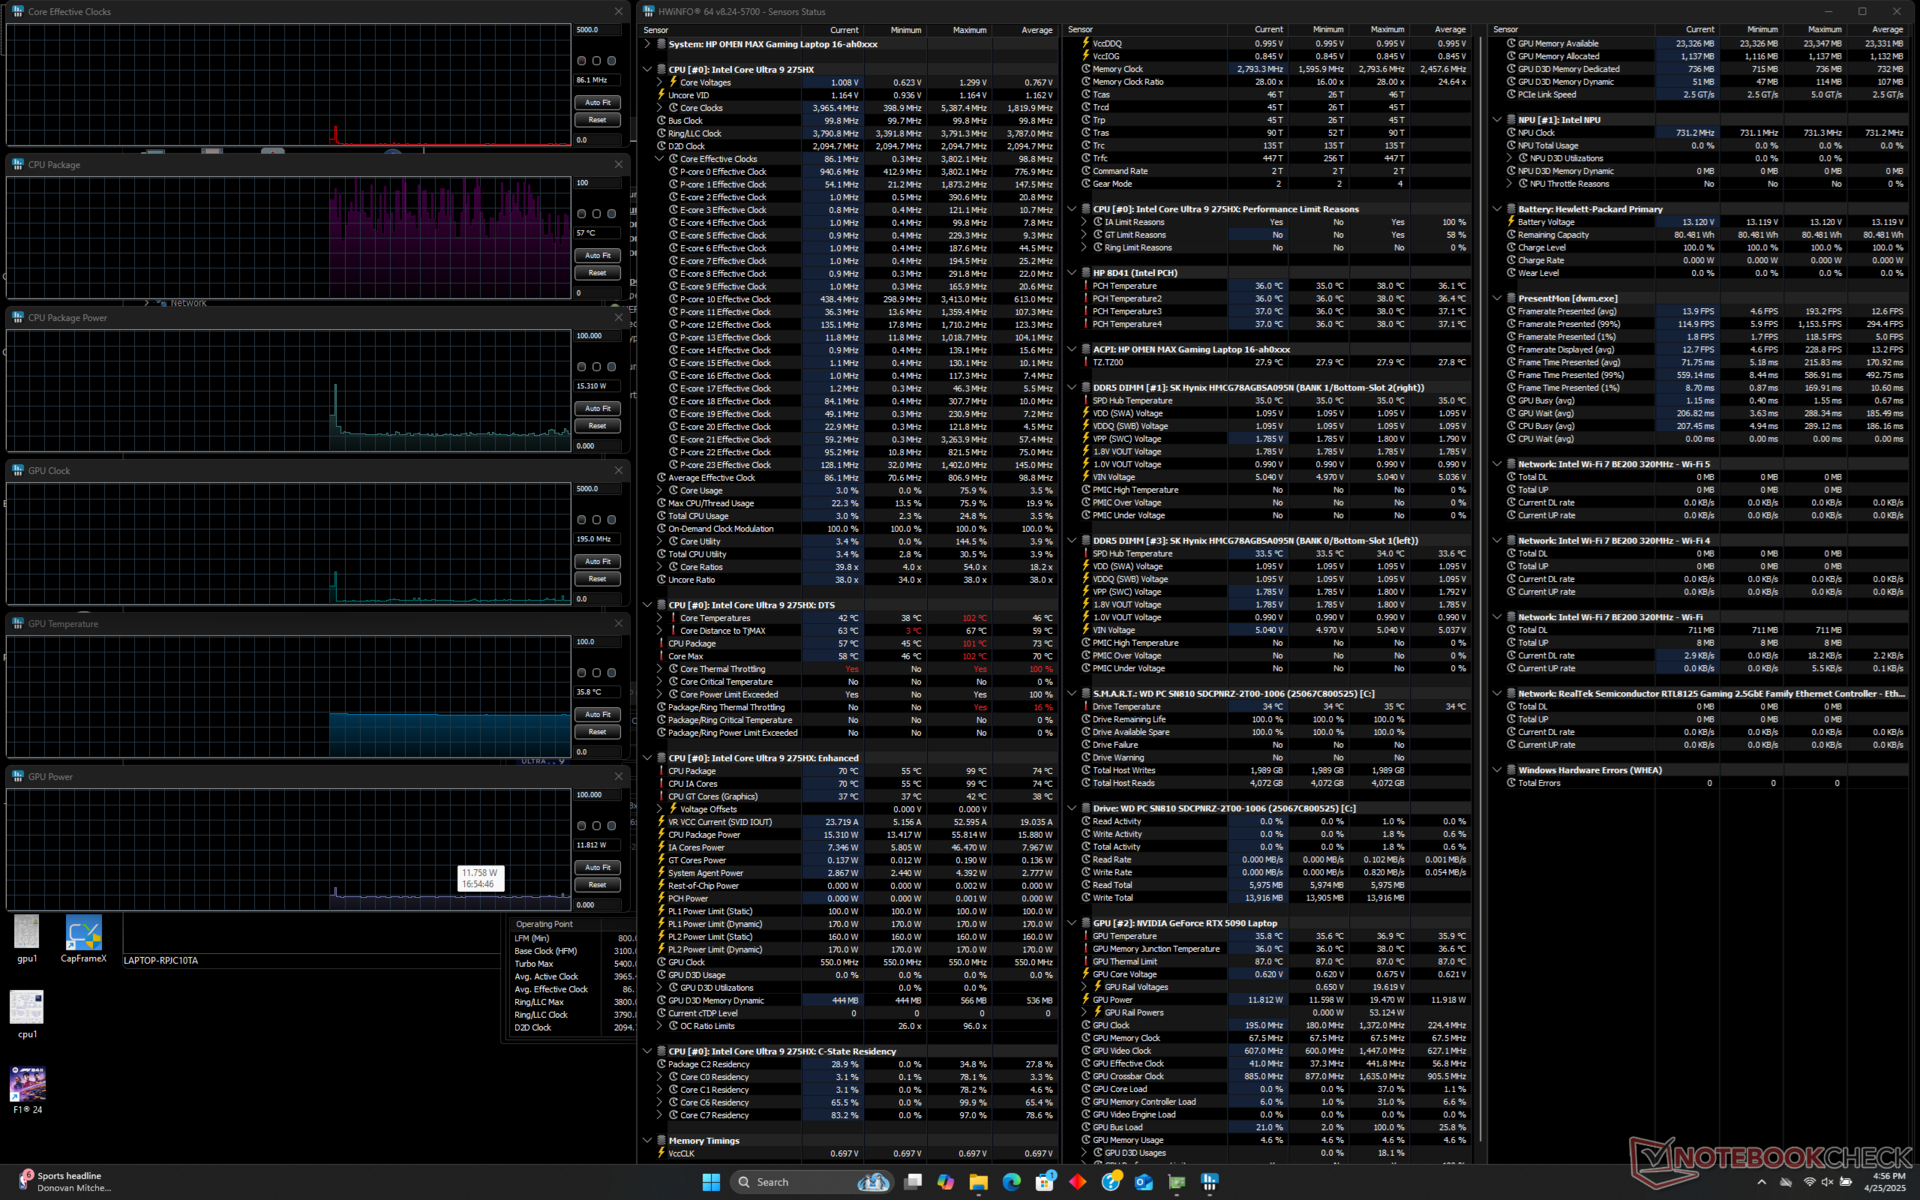Open the Microsoft Store taskbar icon
This screenshot has width=1920, height=1200.
click(1044, 1182)
